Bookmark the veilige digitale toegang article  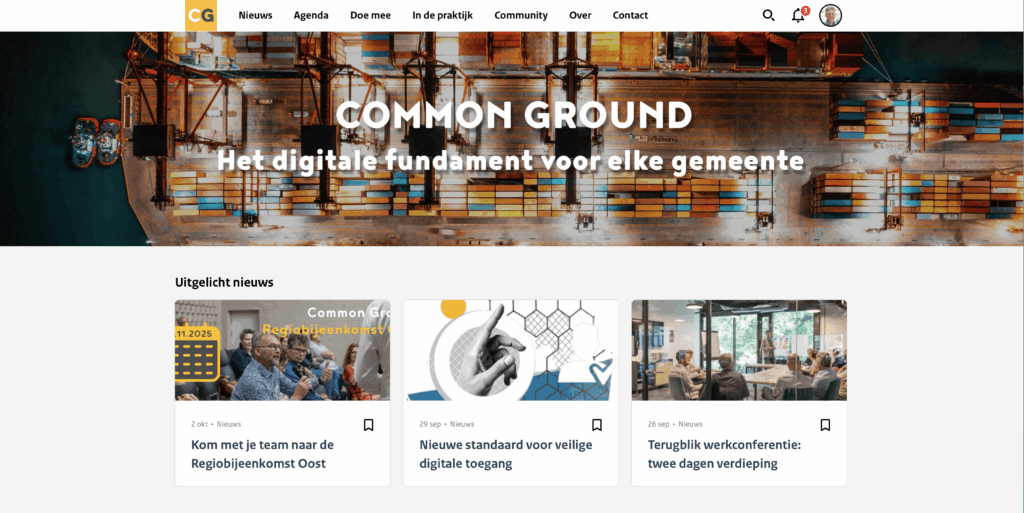[597, 425]
